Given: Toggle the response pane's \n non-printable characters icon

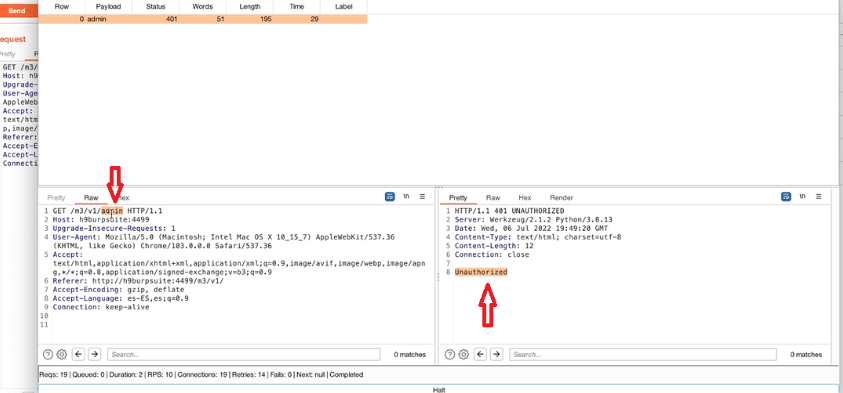Looking at the screenshot, I should pyautogui.click(x=803, y=197).
